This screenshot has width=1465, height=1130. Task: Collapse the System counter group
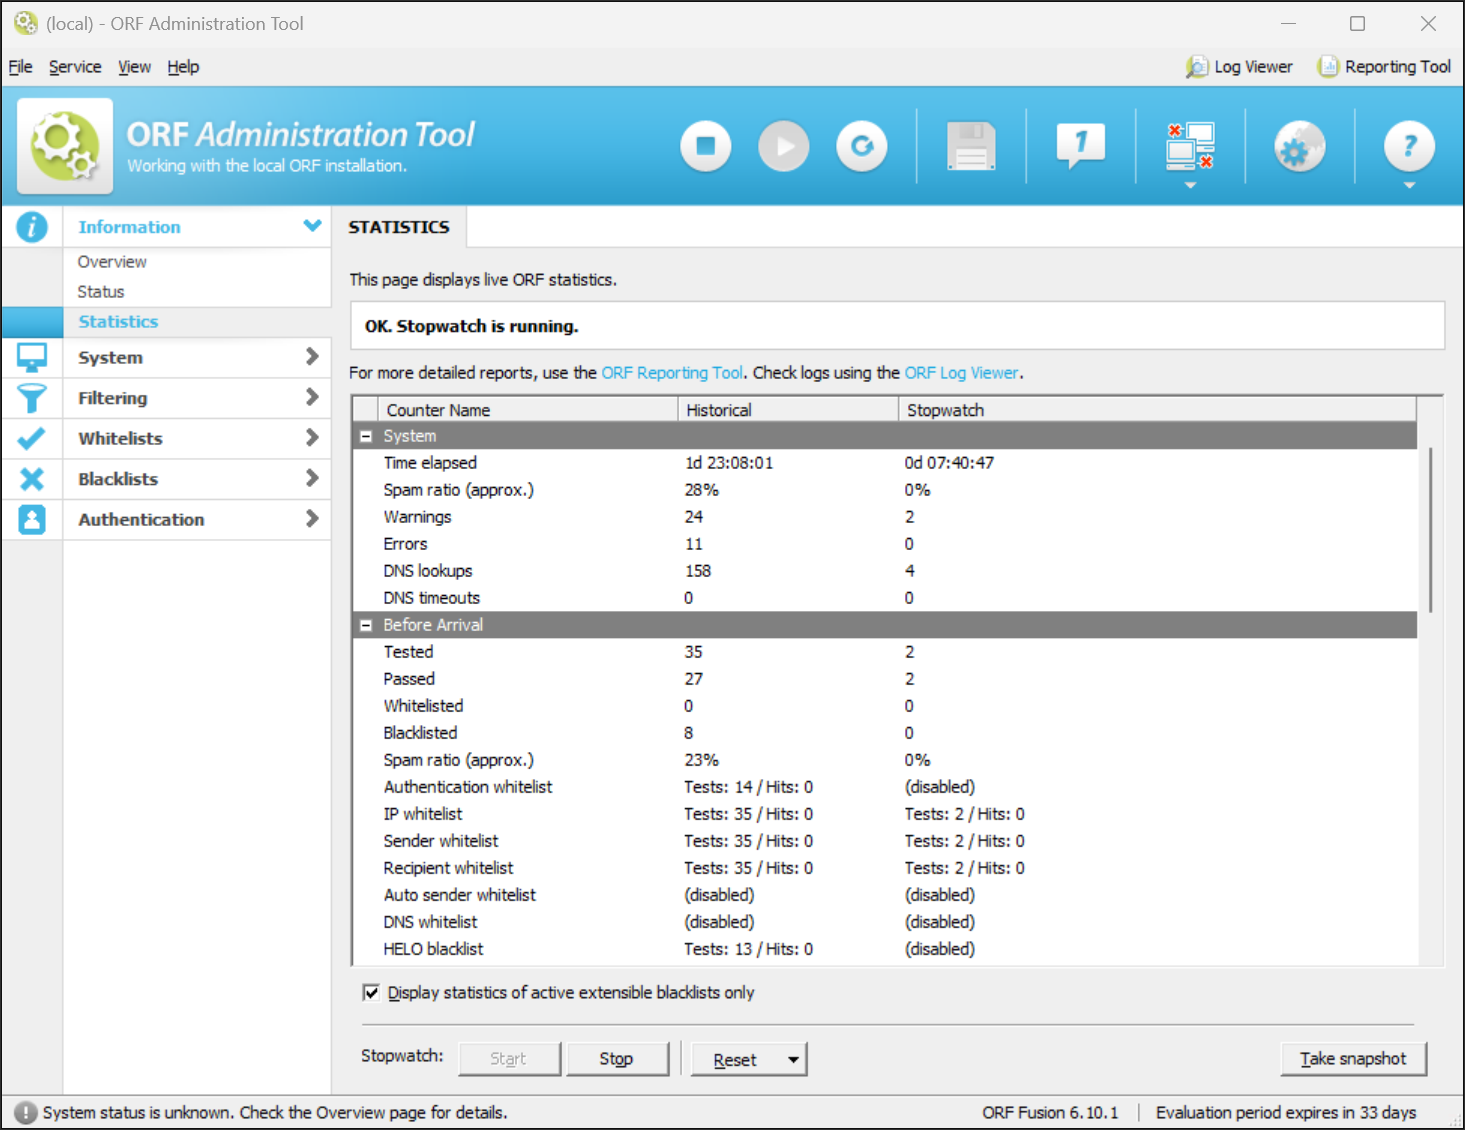[x=366, y=437]
